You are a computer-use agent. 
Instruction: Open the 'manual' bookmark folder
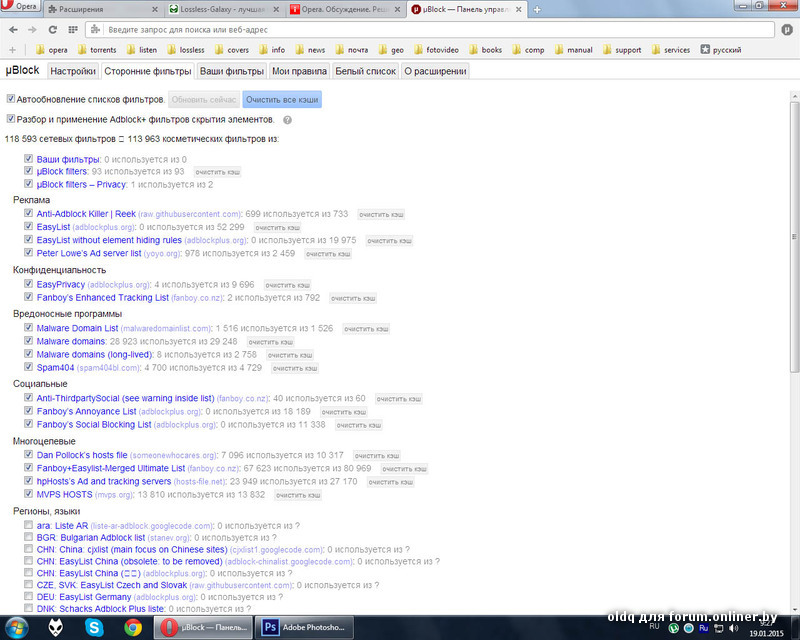point(573,50)
